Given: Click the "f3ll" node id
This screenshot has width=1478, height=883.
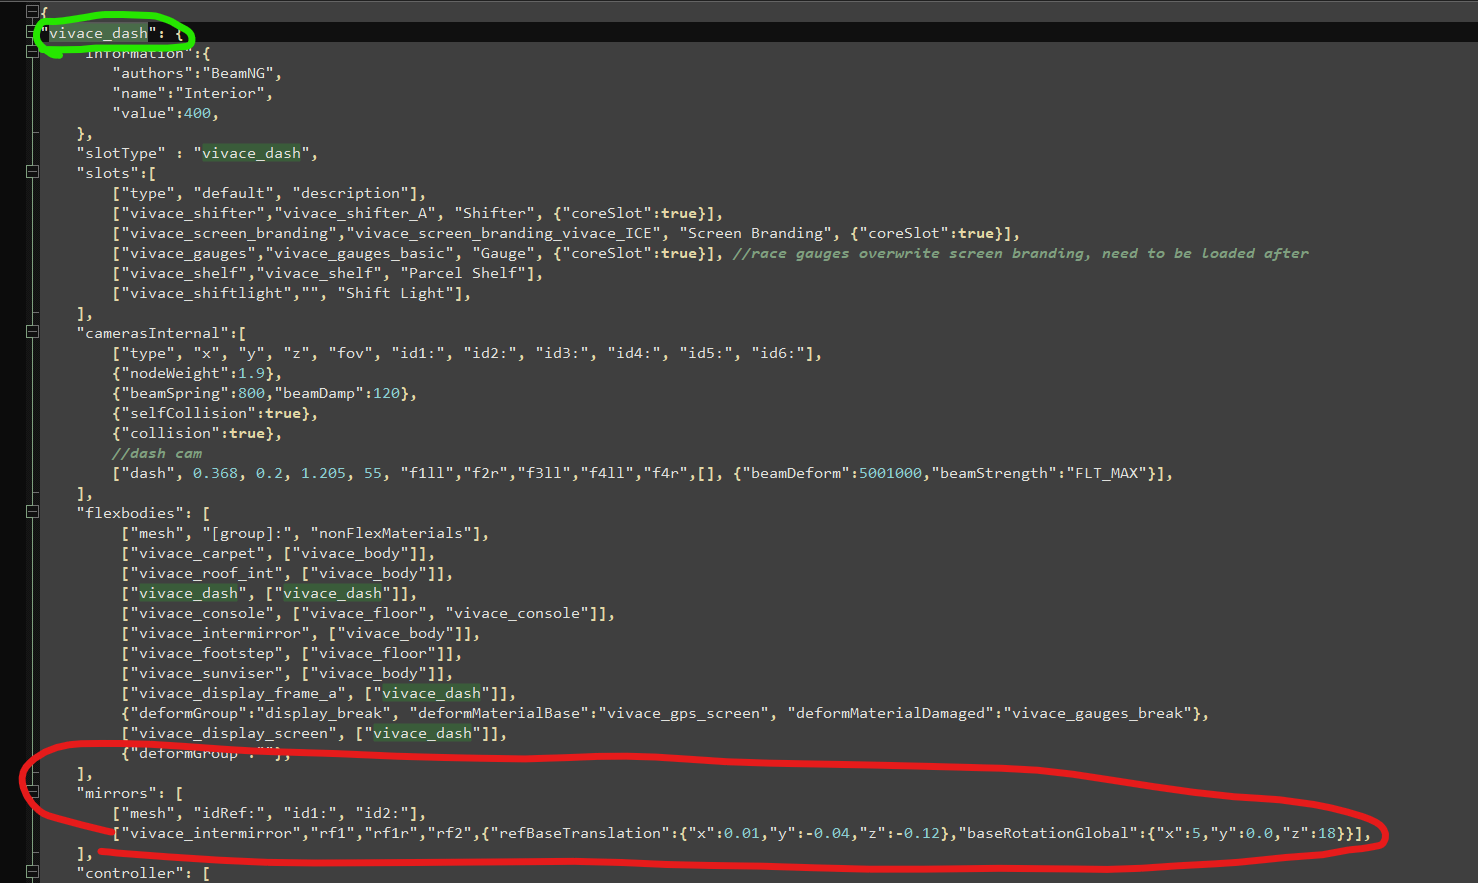Looking at the screenshot, I should tap(543, 473).
